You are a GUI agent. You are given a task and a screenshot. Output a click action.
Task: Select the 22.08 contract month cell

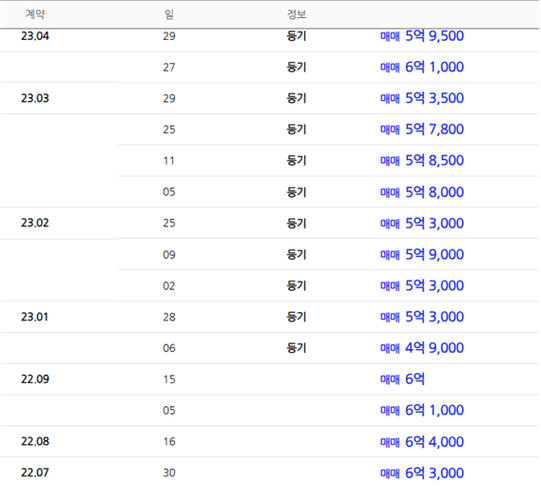[35, 441]
